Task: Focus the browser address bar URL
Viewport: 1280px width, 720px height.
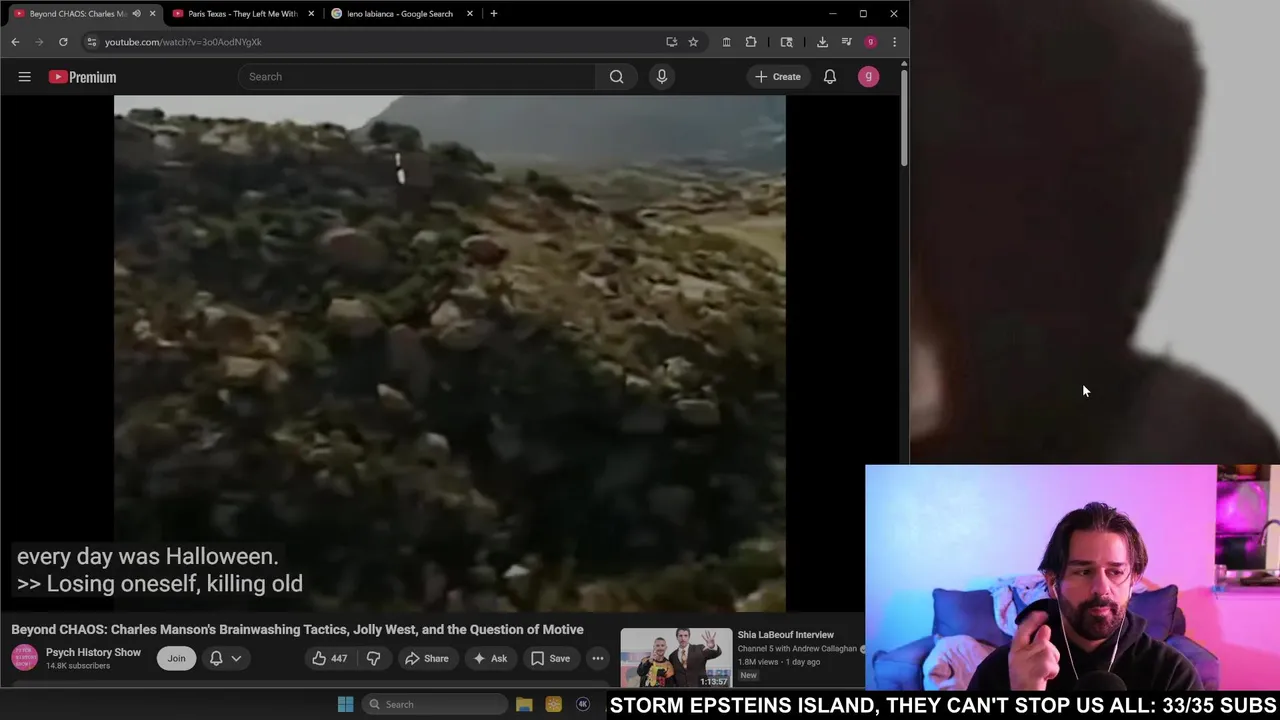Action: pyautogui.click(x=183, y=42)
